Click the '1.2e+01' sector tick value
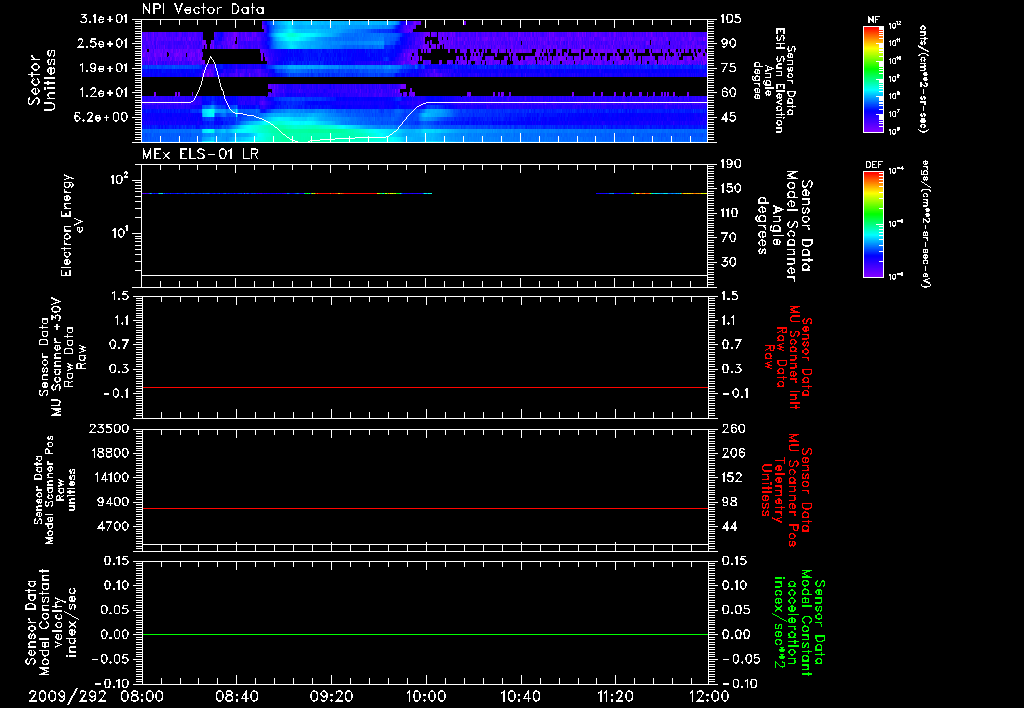This screenshot has height=708, width=1024. (x=104, y=93)
